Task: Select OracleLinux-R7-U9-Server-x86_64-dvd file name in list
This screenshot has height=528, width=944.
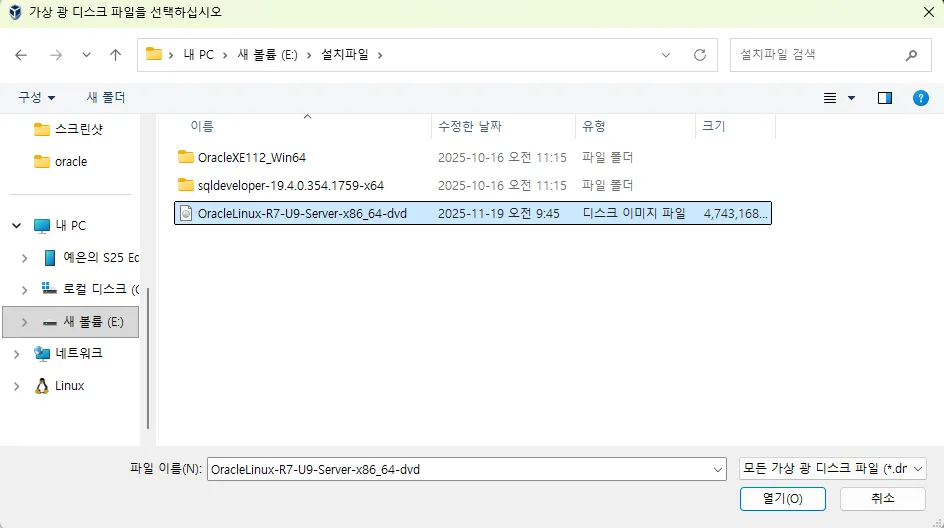Action: coord(302,214)
